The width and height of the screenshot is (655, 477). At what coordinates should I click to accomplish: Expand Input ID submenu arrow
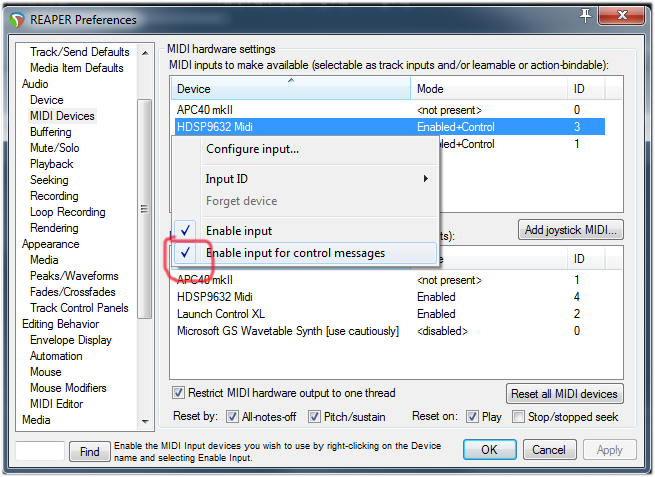click(x=426, y=179)
